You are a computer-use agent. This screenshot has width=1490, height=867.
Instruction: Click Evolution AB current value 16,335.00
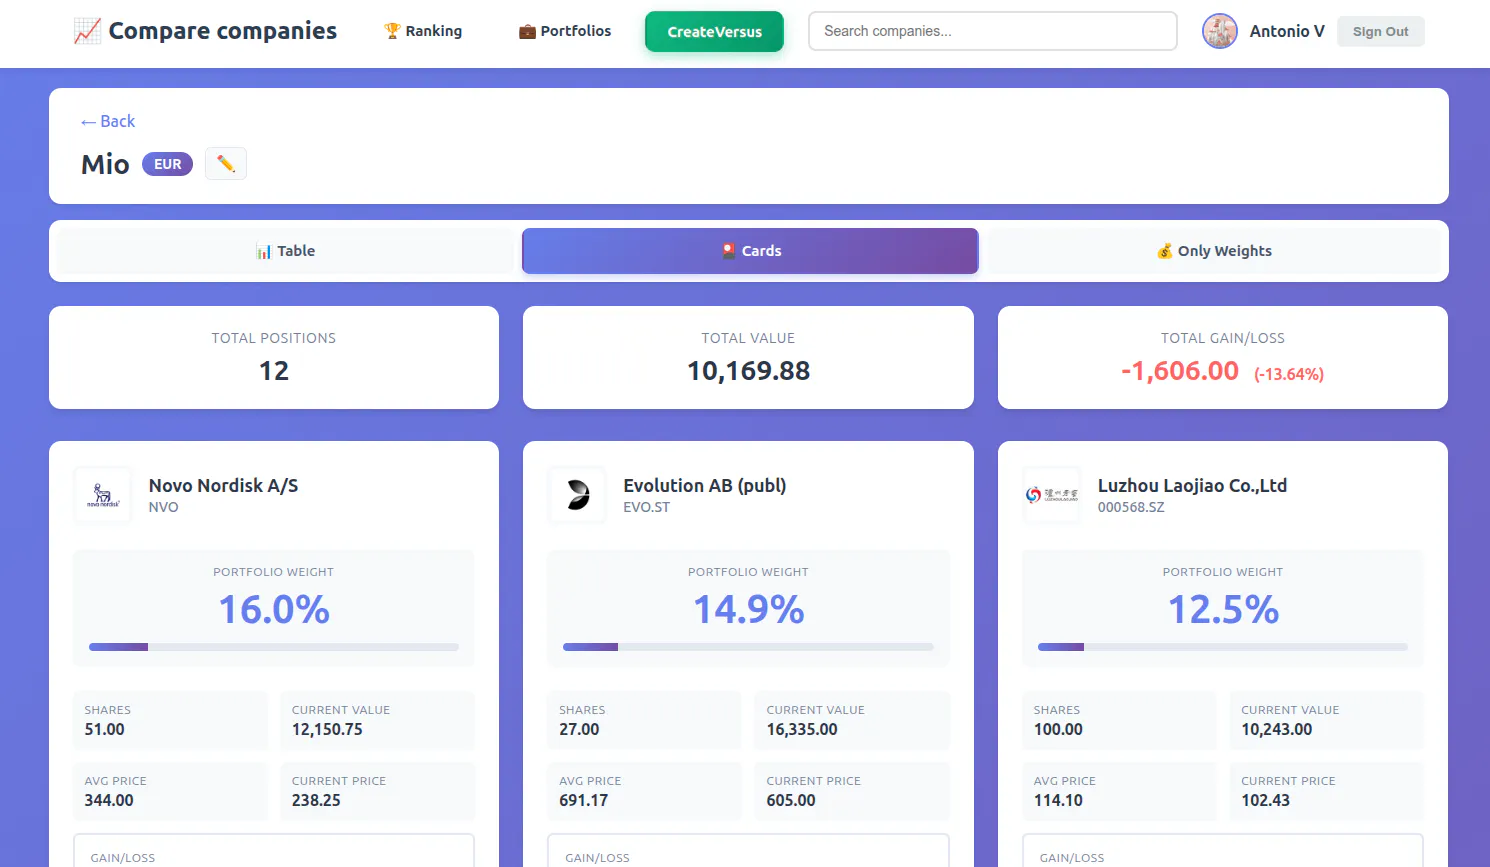click(x=802, y=730)
